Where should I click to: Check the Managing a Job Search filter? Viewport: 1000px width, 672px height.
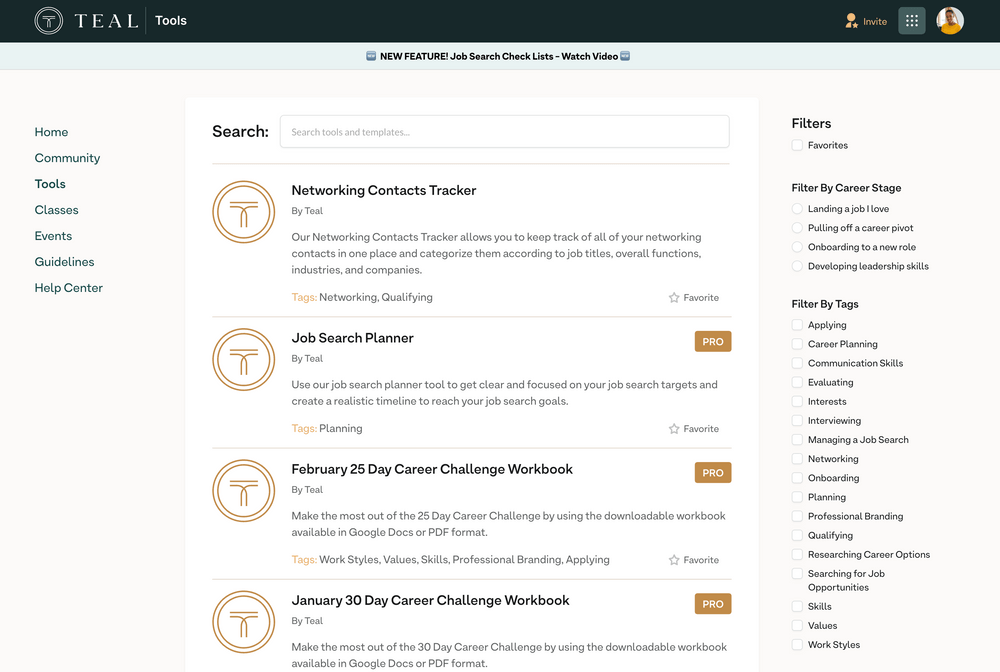(797, 440)
